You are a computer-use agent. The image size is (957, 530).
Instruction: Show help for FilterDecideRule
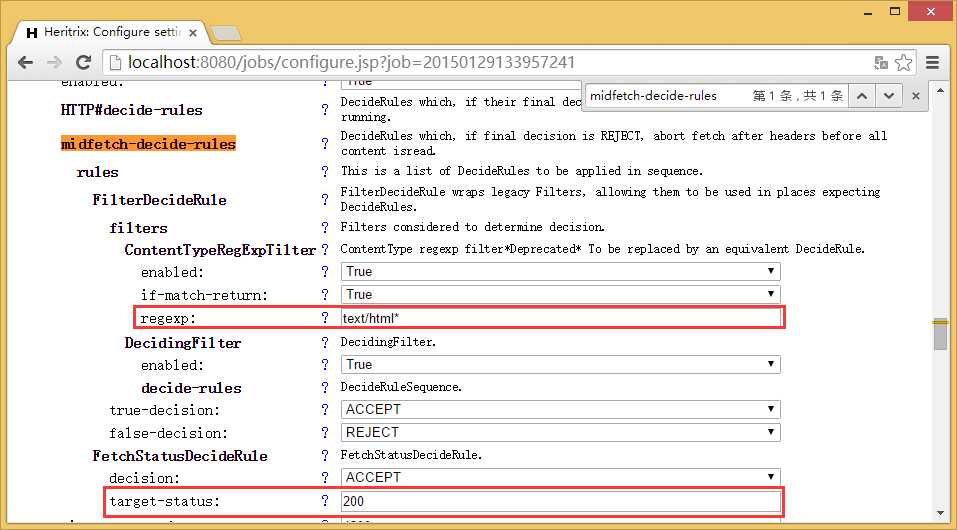coord(325,200)
